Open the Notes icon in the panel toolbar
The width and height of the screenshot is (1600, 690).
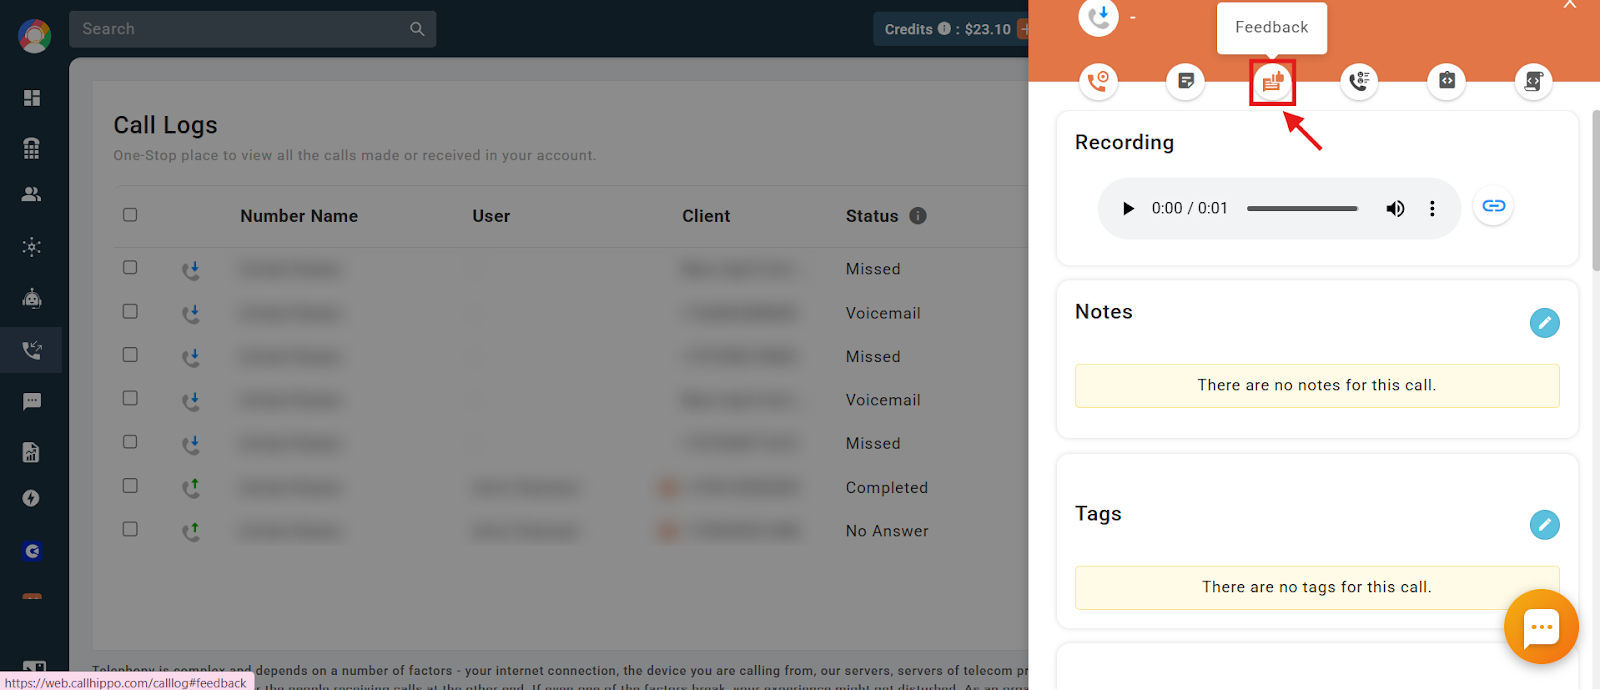click(x=1185, y=81)
